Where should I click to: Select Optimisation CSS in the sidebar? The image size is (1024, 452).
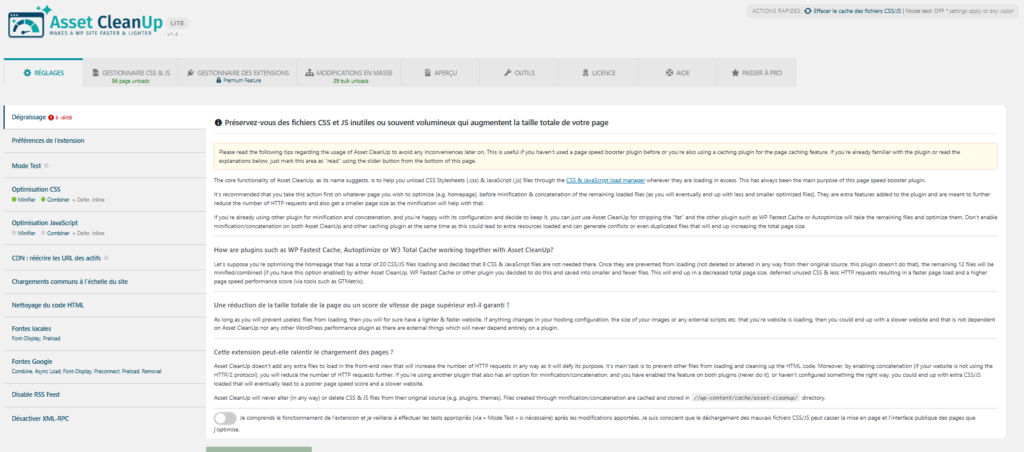(37, 189)
